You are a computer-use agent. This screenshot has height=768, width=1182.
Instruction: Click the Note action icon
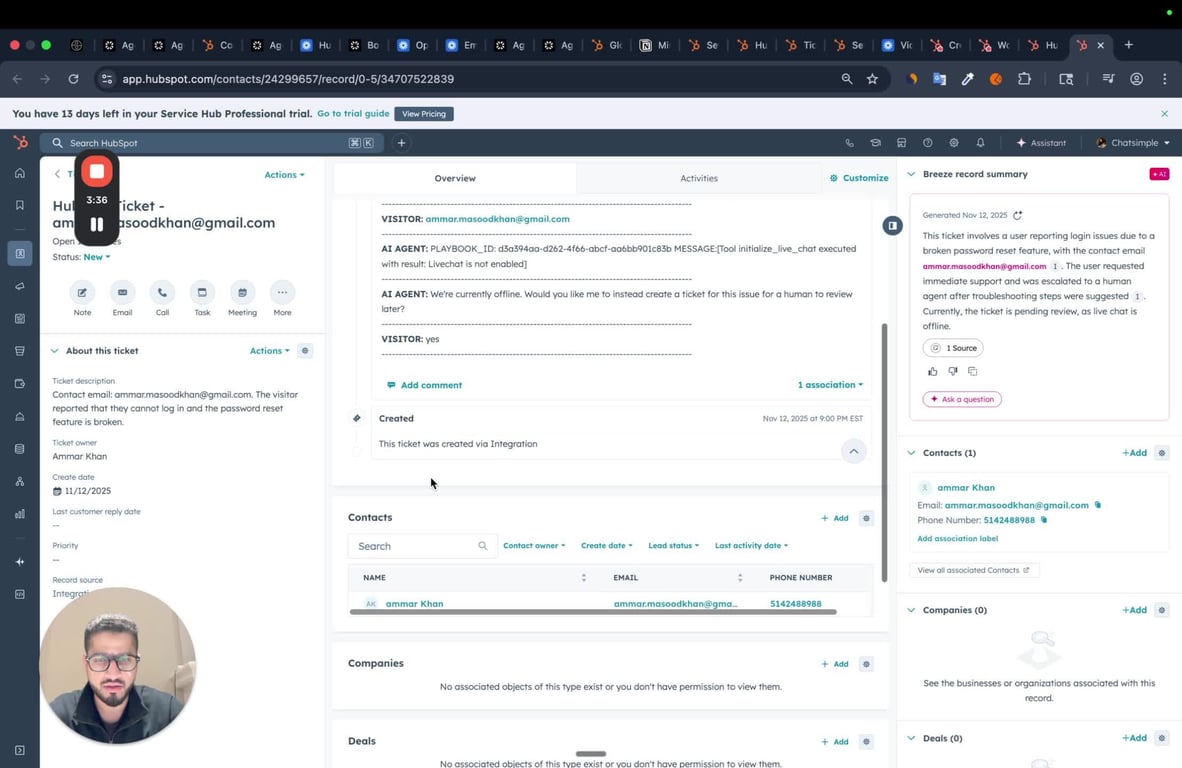pyautogui.click(x=82, y=292)
